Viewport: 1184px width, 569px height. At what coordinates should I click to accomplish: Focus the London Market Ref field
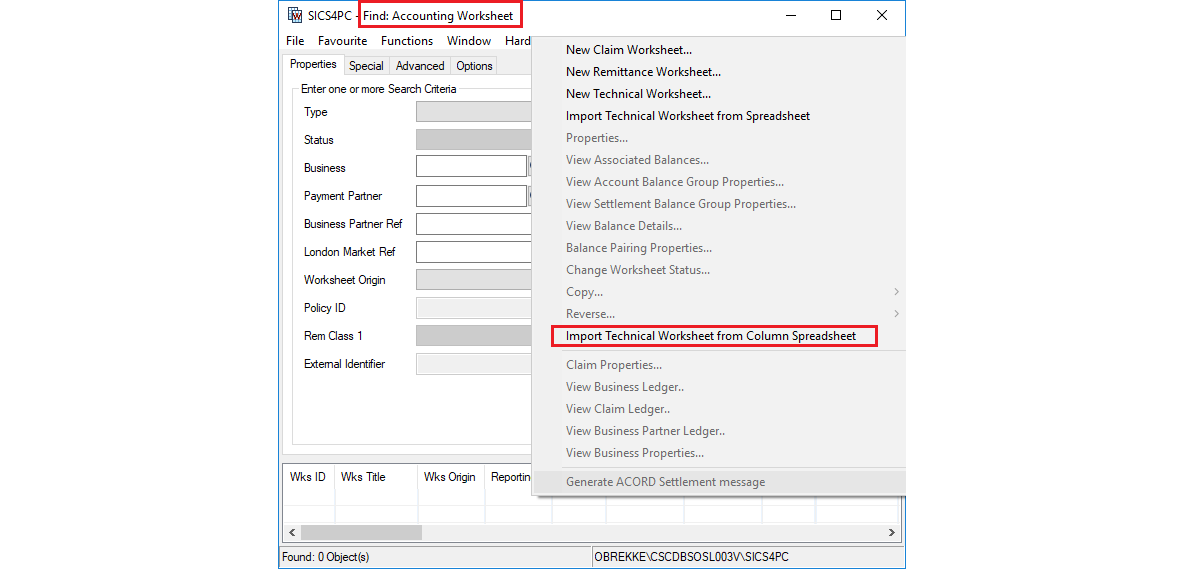[x=473, y=252]
